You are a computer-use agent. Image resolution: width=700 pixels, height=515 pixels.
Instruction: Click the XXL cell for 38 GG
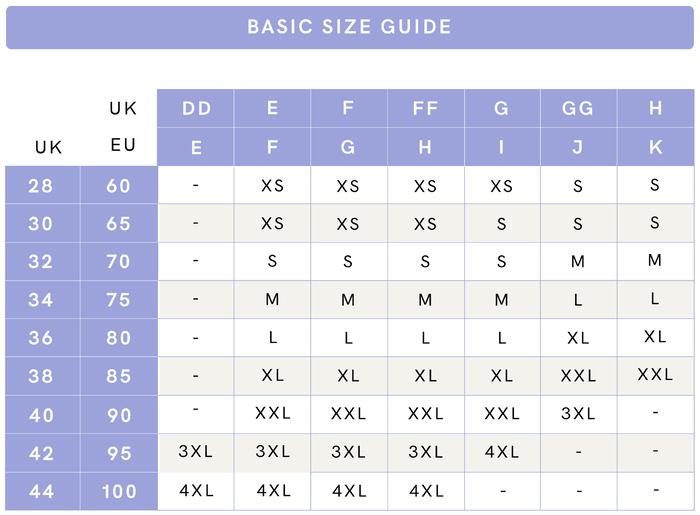pos(578,376)
